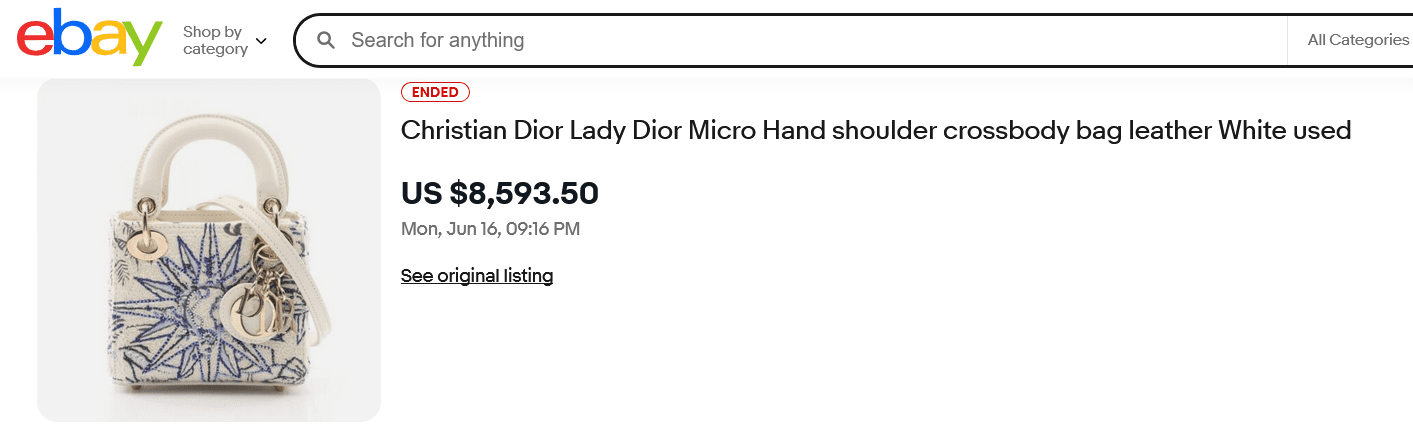Open the All Categories dropdown
Image resolution: width=1413 pixels, height=436 pixels.
click(1357, 40)
